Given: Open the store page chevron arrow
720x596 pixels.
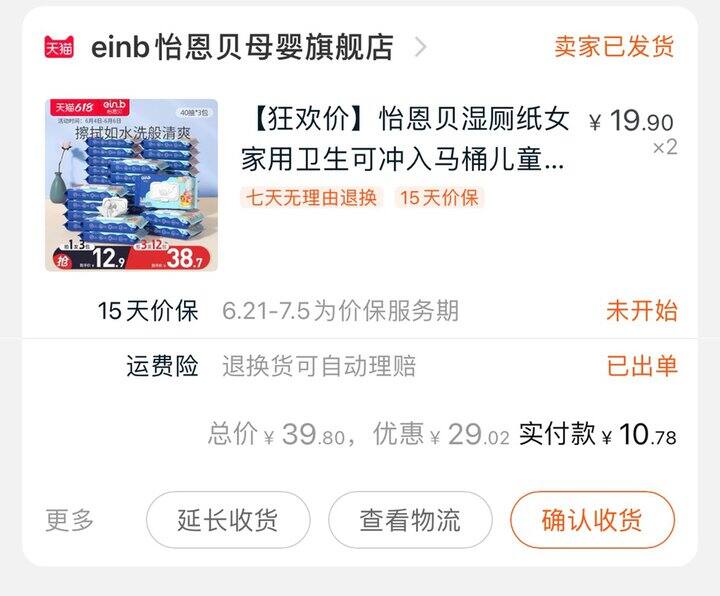Looking at the screenshot, I should point(421,47).
